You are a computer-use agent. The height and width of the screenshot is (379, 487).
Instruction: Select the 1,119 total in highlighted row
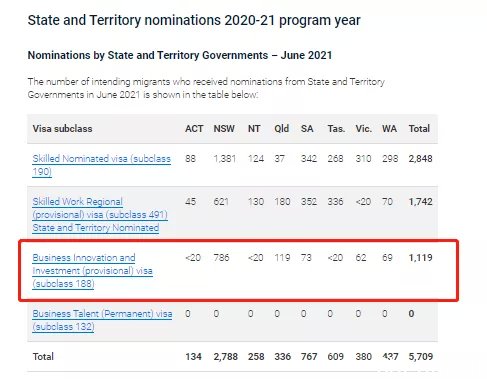(420, 258)
